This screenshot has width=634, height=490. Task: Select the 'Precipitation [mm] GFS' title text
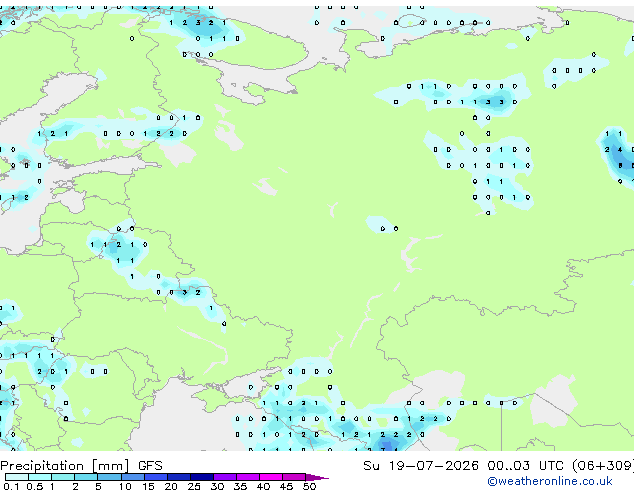[81, 466]
